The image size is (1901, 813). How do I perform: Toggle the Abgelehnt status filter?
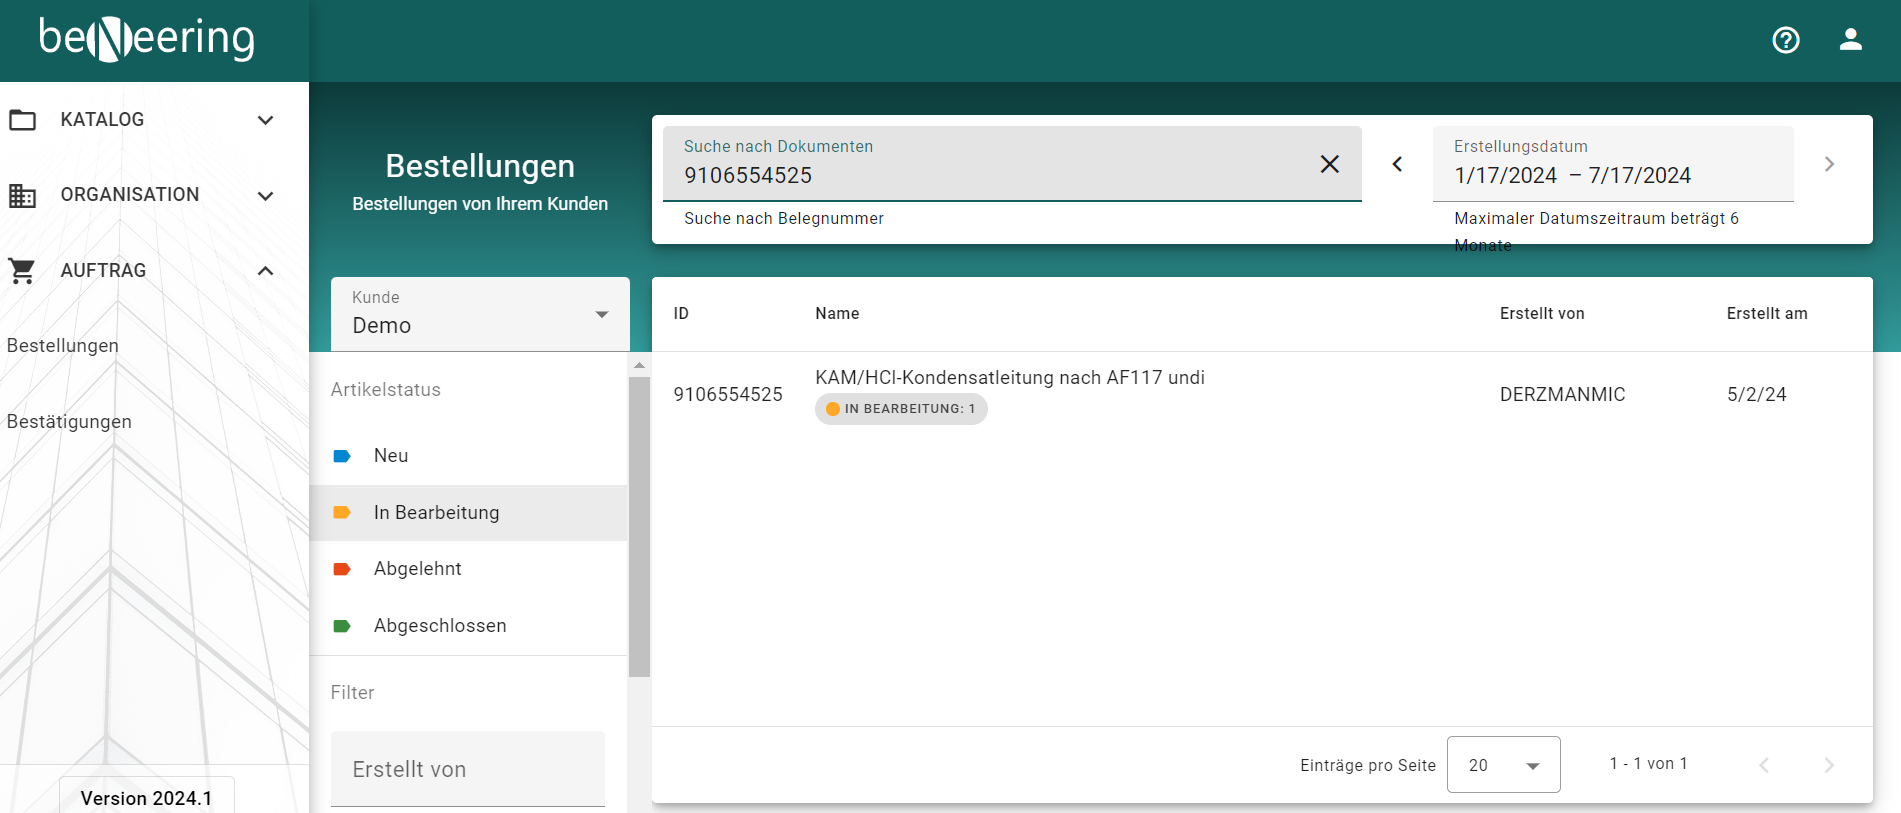(x=417, y=569)
